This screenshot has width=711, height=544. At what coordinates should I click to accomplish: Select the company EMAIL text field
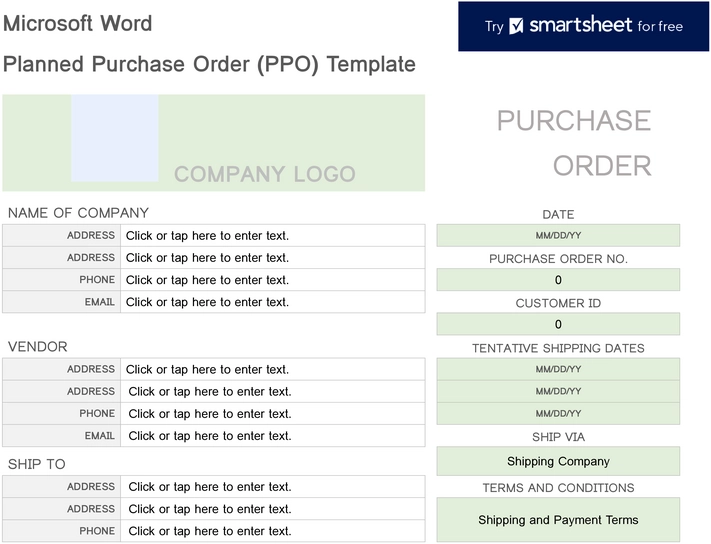coord(272,302)
